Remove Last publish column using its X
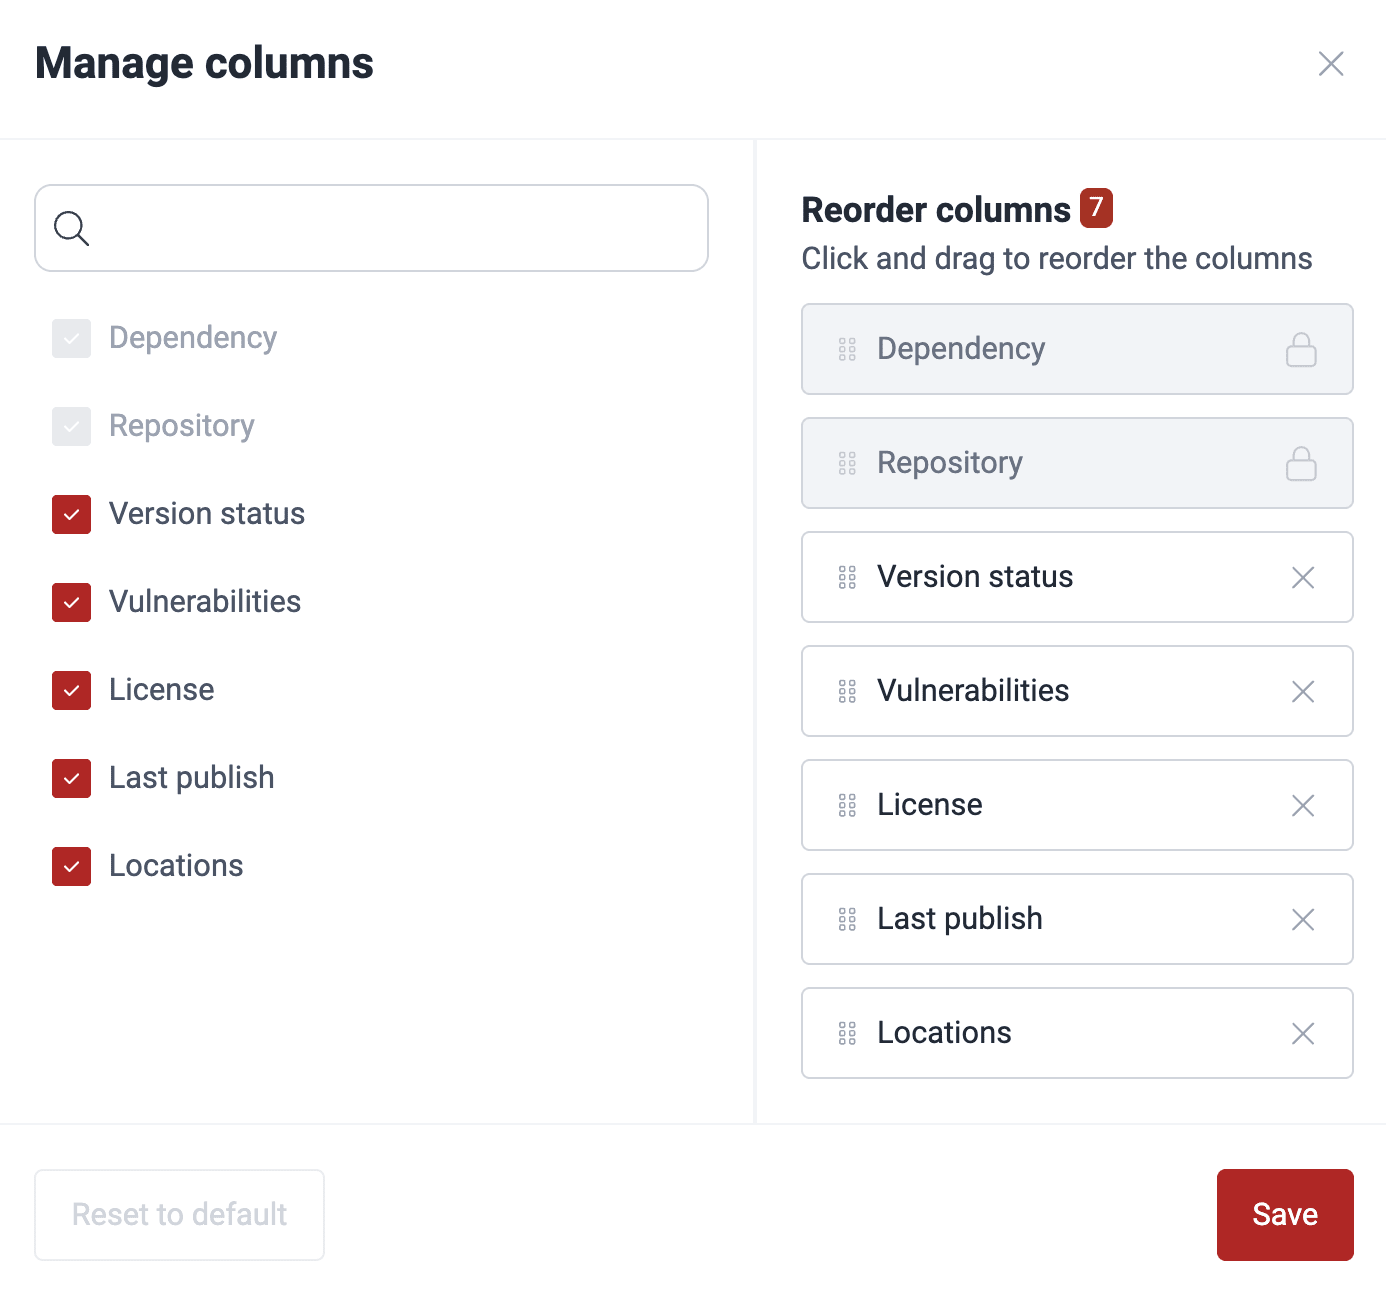1386x1296 pixels. tap(1302, 919)
